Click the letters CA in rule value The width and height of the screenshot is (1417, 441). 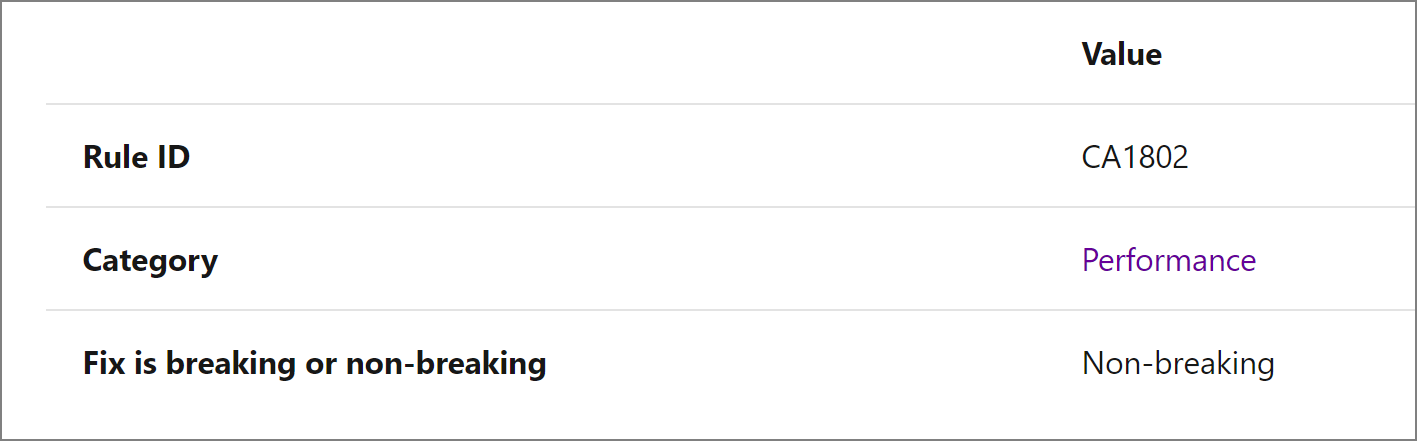tap(1100, 157)
